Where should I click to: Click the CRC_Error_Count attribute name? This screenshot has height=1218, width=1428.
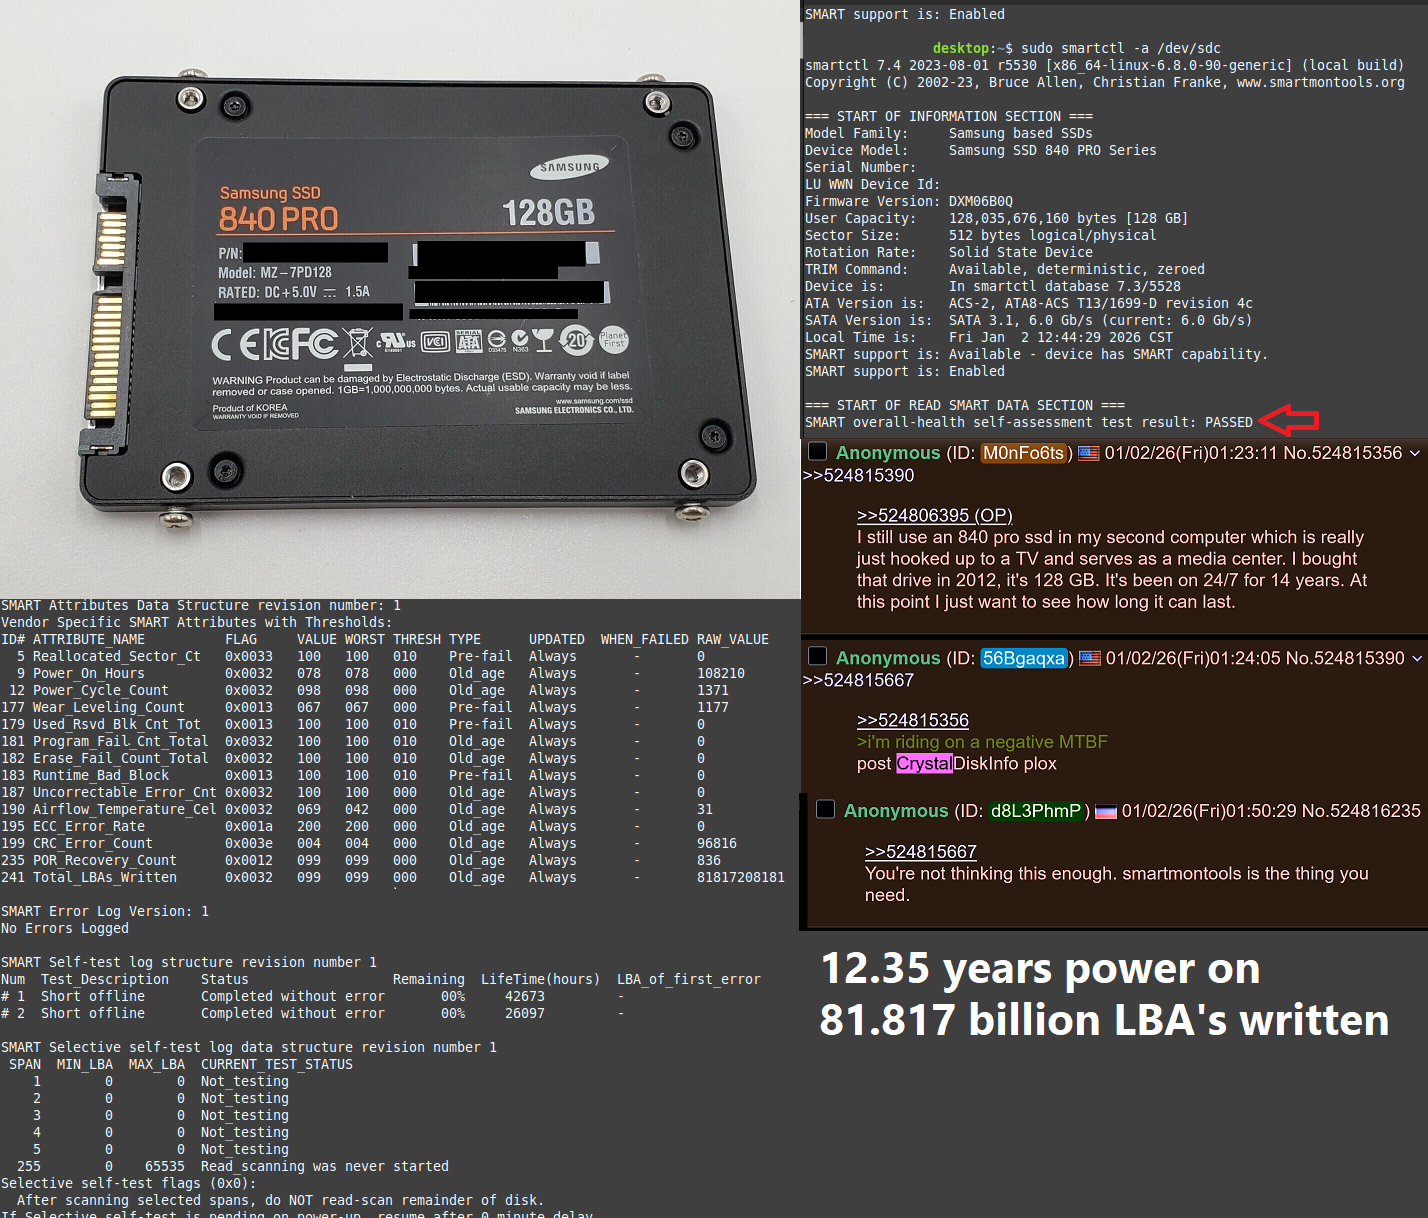click(93, 843)
